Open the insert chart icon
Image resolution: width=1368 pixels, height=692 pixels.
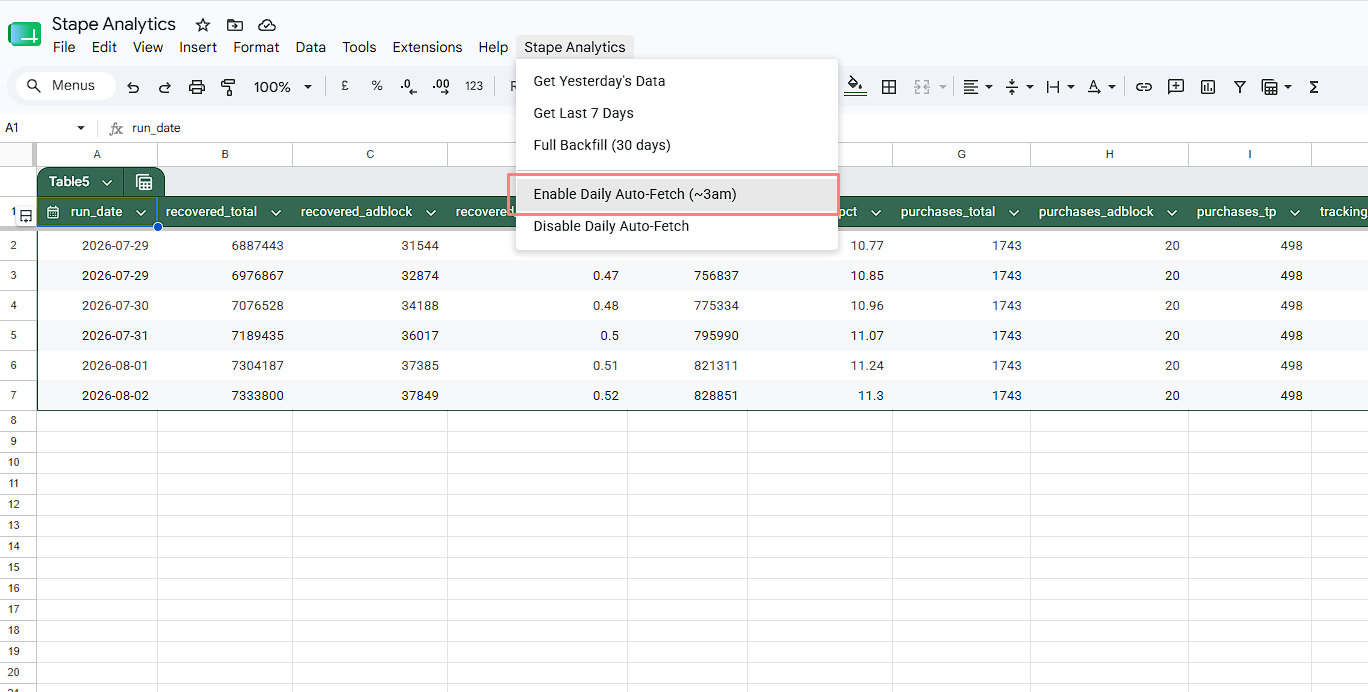point(1208,87)
